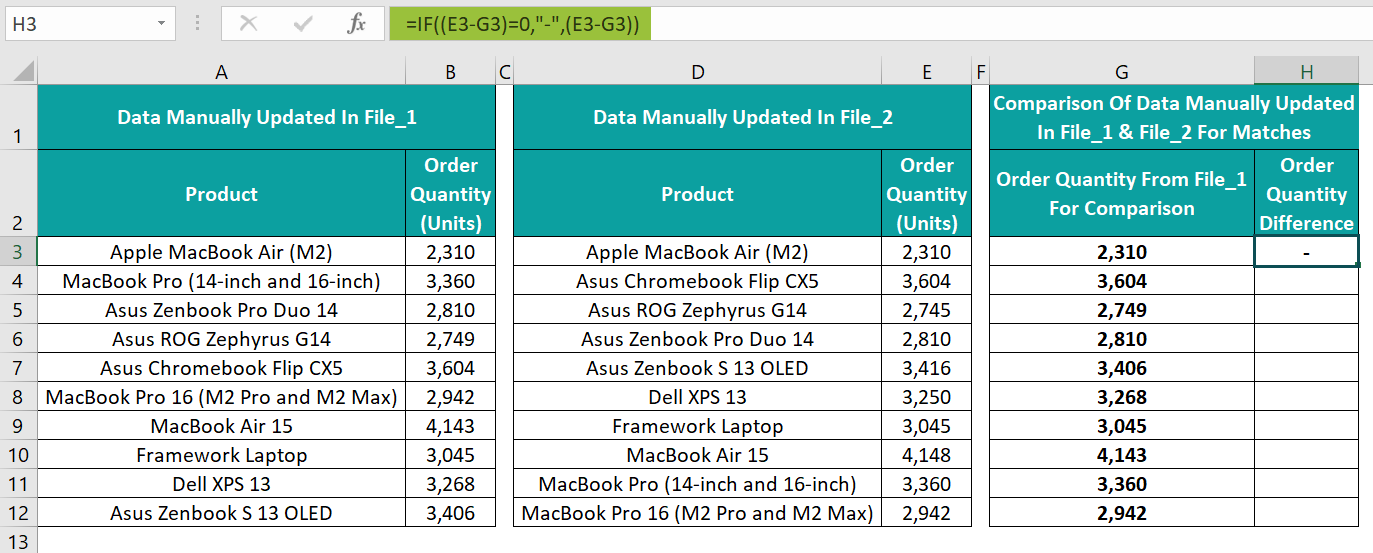The width and height of the screenshot is (1373, 553).
Task: Click cell G5 bold value 2,749
Action: coord(1122,310)
